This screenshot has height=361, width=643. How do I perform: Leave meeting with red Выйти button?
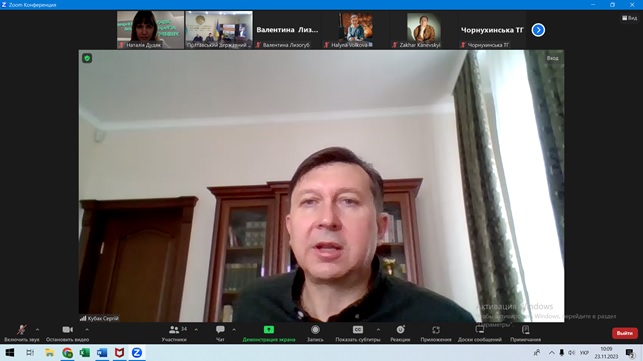click(625, 333)
